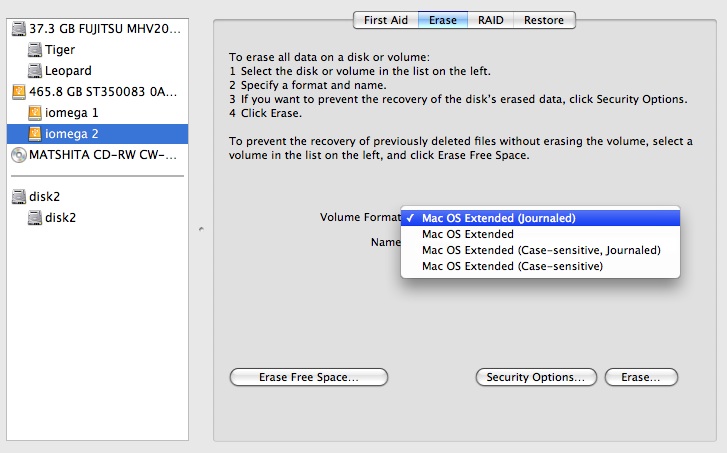This screenshot has height=453, width=727.
Task: Switch to the RAID tab
Action: point(491,20)
